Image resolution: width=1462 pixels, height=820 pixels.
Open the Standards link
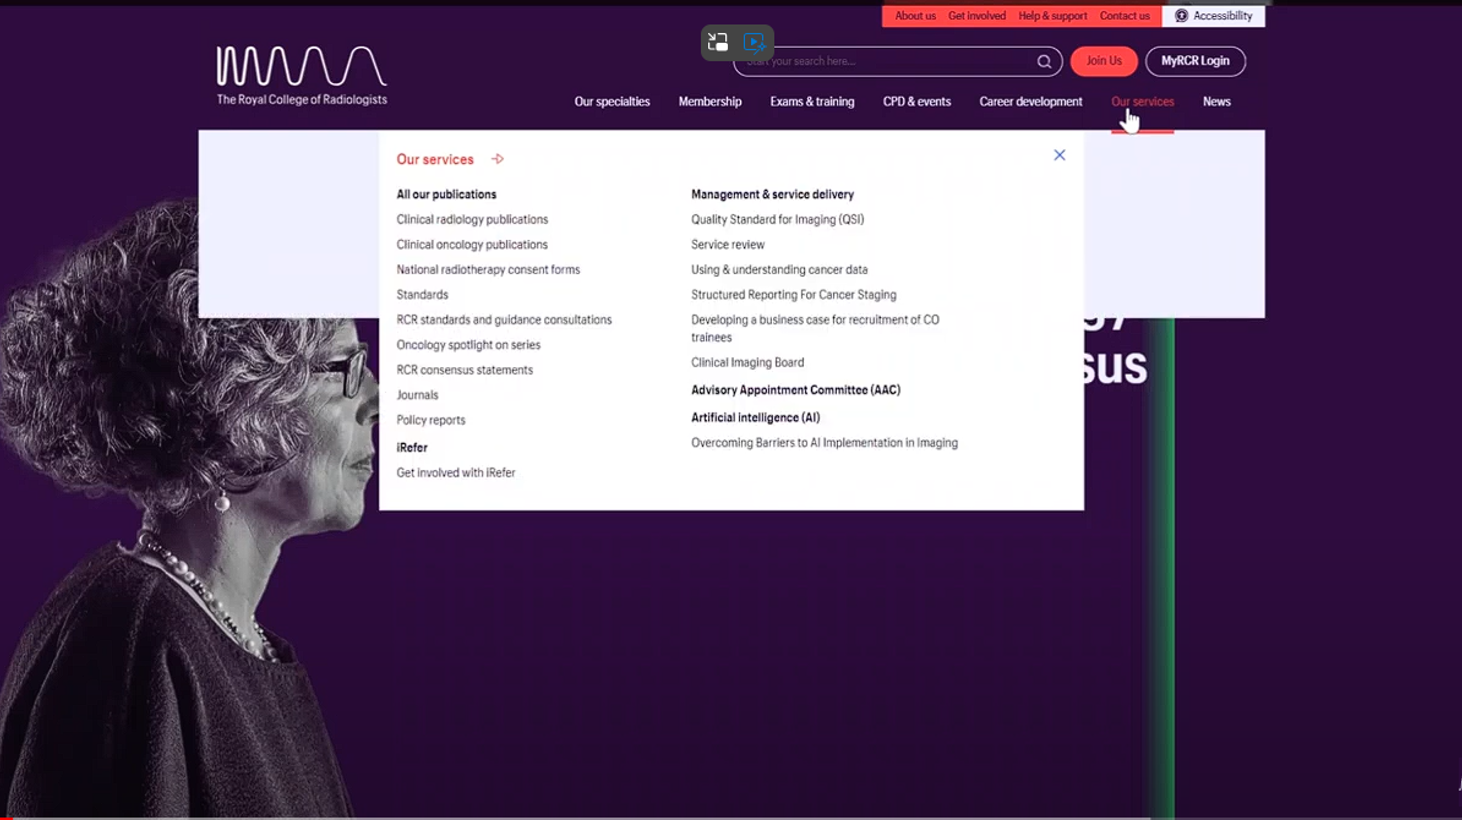pyautogui.click(x=422, y=295)
